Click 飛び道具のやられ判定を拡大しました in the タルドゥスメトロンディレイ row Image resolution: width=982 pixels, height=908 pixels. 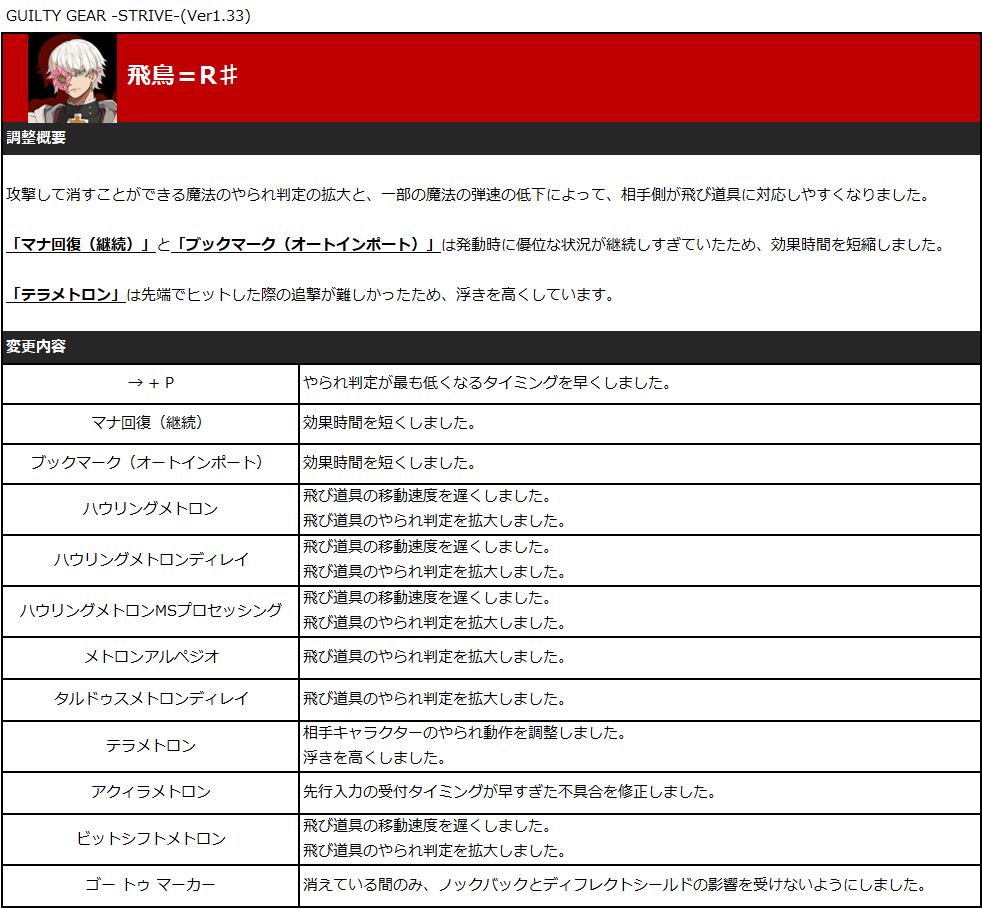point(435,699)
